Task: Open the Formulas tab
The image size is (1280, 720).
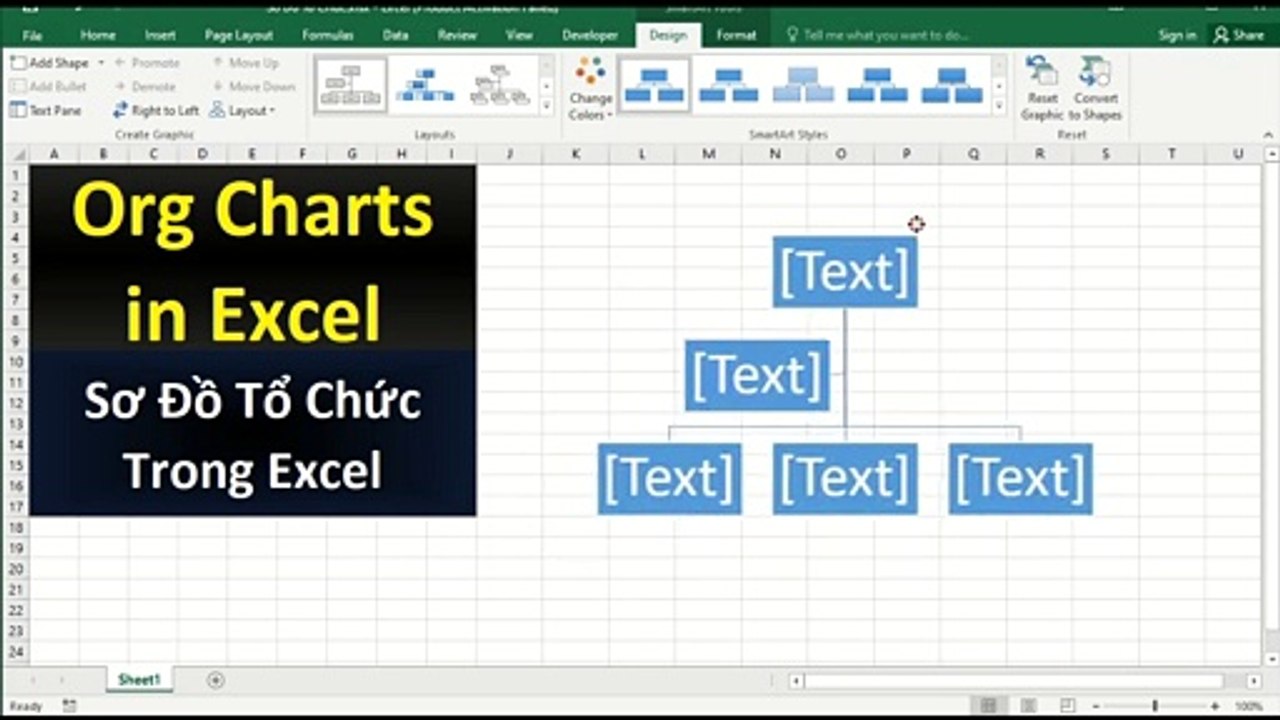Action: point(328,35)
